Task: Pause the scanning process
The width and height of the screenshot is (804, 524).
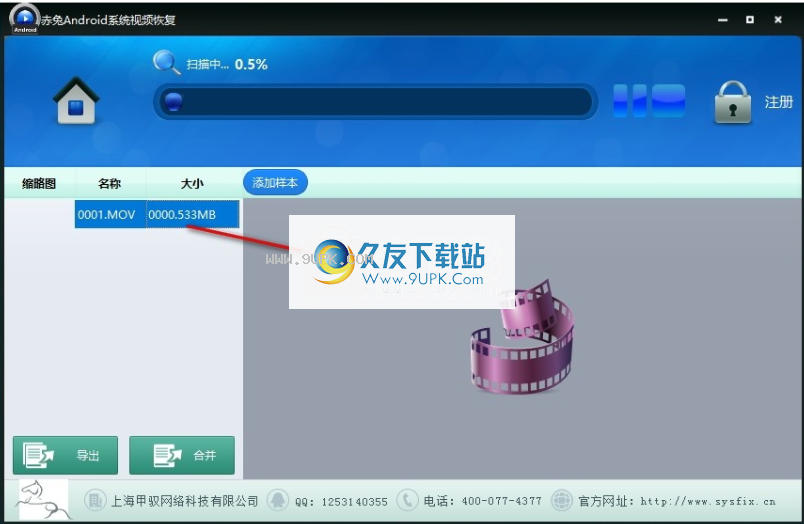Action: 630,100
